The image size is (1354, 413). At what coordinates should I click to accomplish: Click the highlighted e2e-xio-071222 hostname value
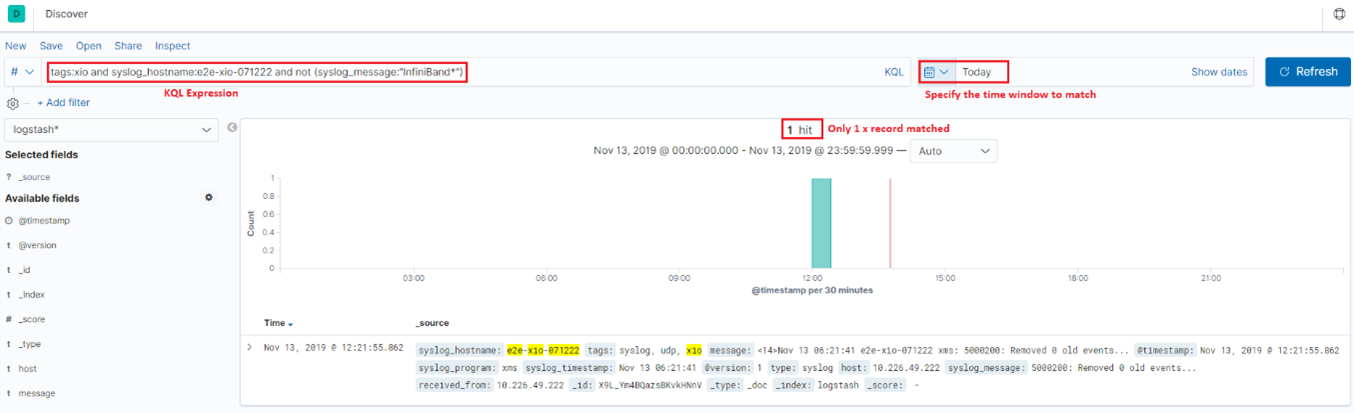pyautogui.click(x=543, y=350)
